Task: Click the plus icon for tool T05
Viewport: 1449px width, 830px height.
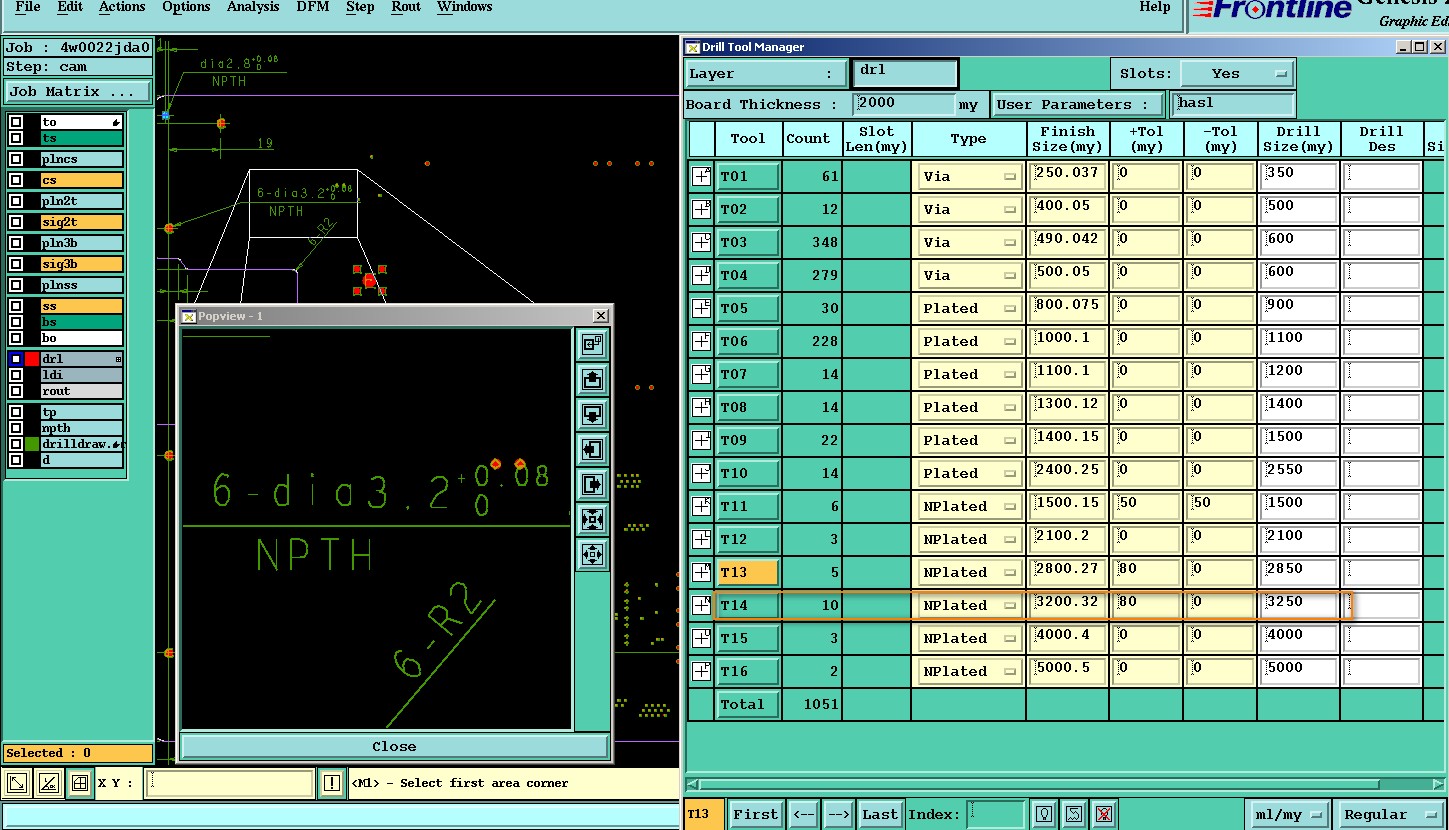Action: pos(702,309)
